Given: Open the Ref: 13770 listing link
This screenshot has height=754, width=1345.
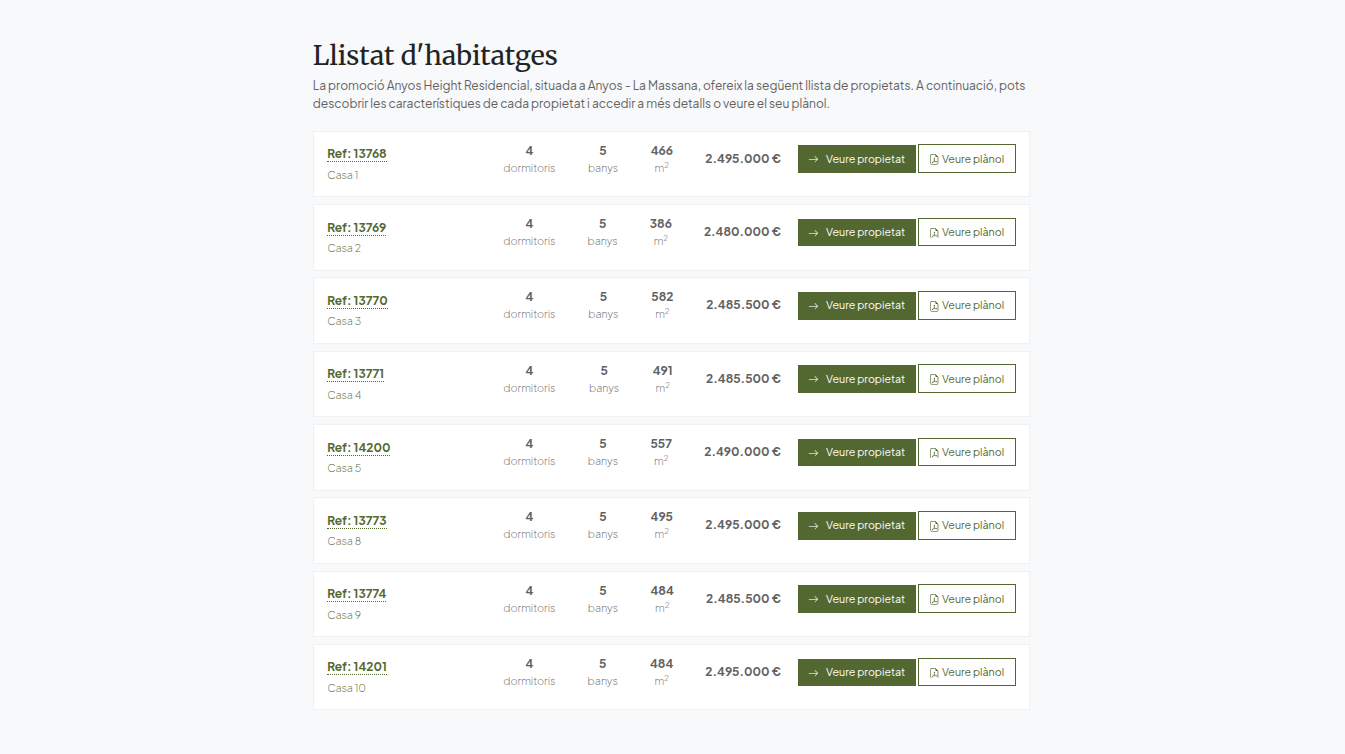Looking at the screenshot, I should tap(357, 301).
